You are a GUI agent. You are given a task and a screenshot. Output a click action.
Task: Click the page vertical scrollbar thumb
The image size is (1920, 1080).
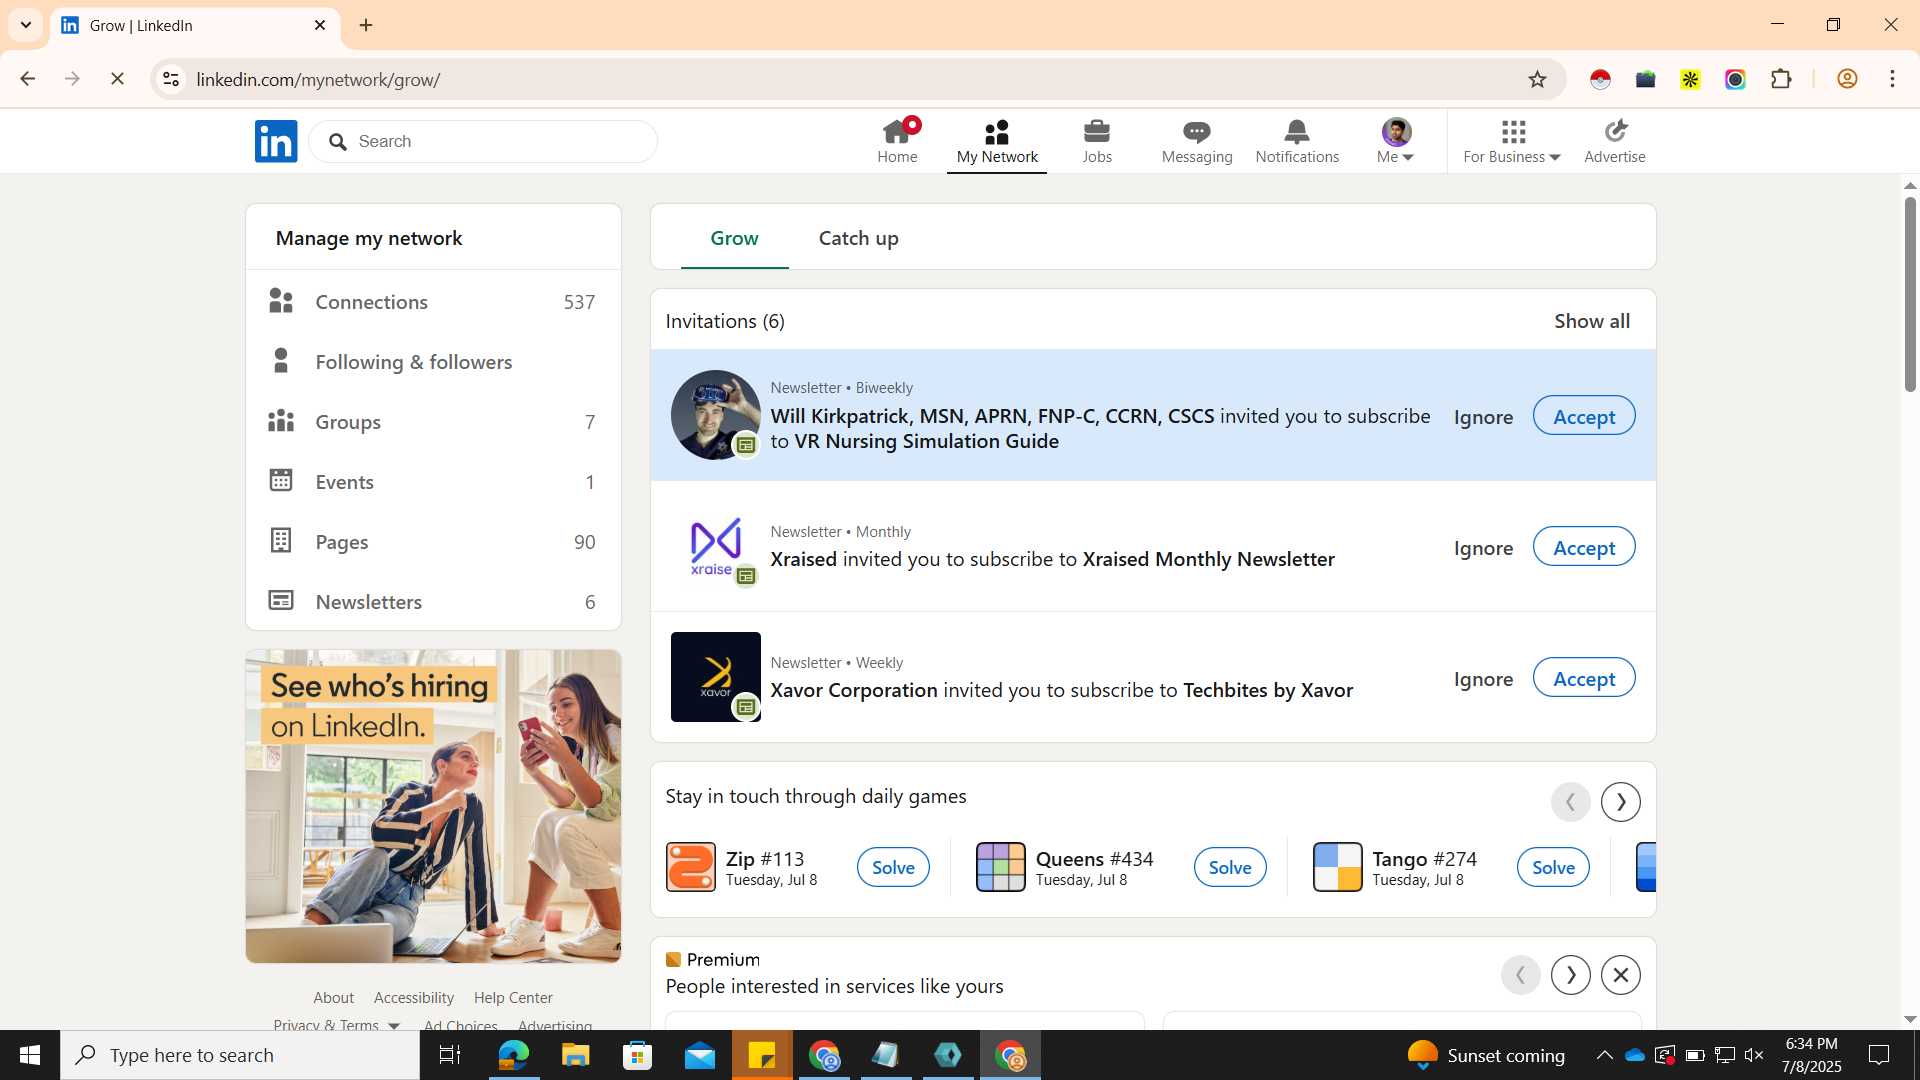click(x=1910, y=294)
